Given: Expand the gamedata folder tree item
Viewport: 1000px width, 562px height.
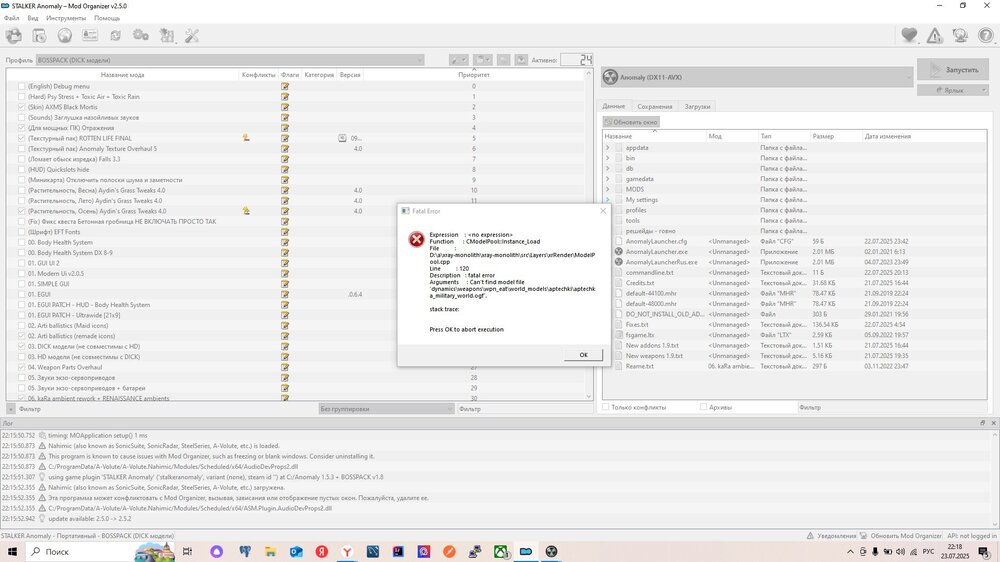Looking at the screenshot, I should pyautogui.click(x=607, y=178).
